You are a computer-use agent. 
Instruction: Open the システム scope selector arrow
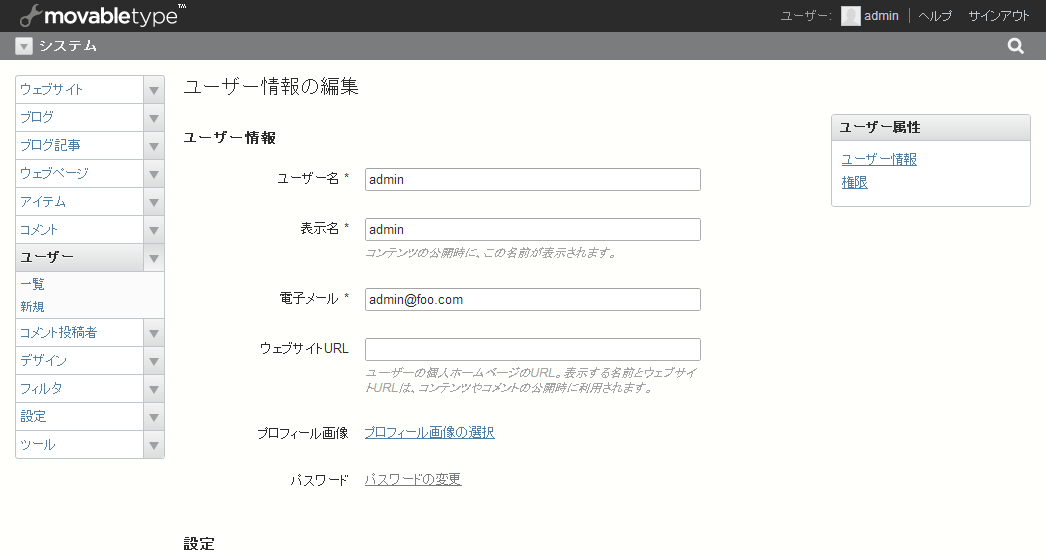tap(24, 46)
